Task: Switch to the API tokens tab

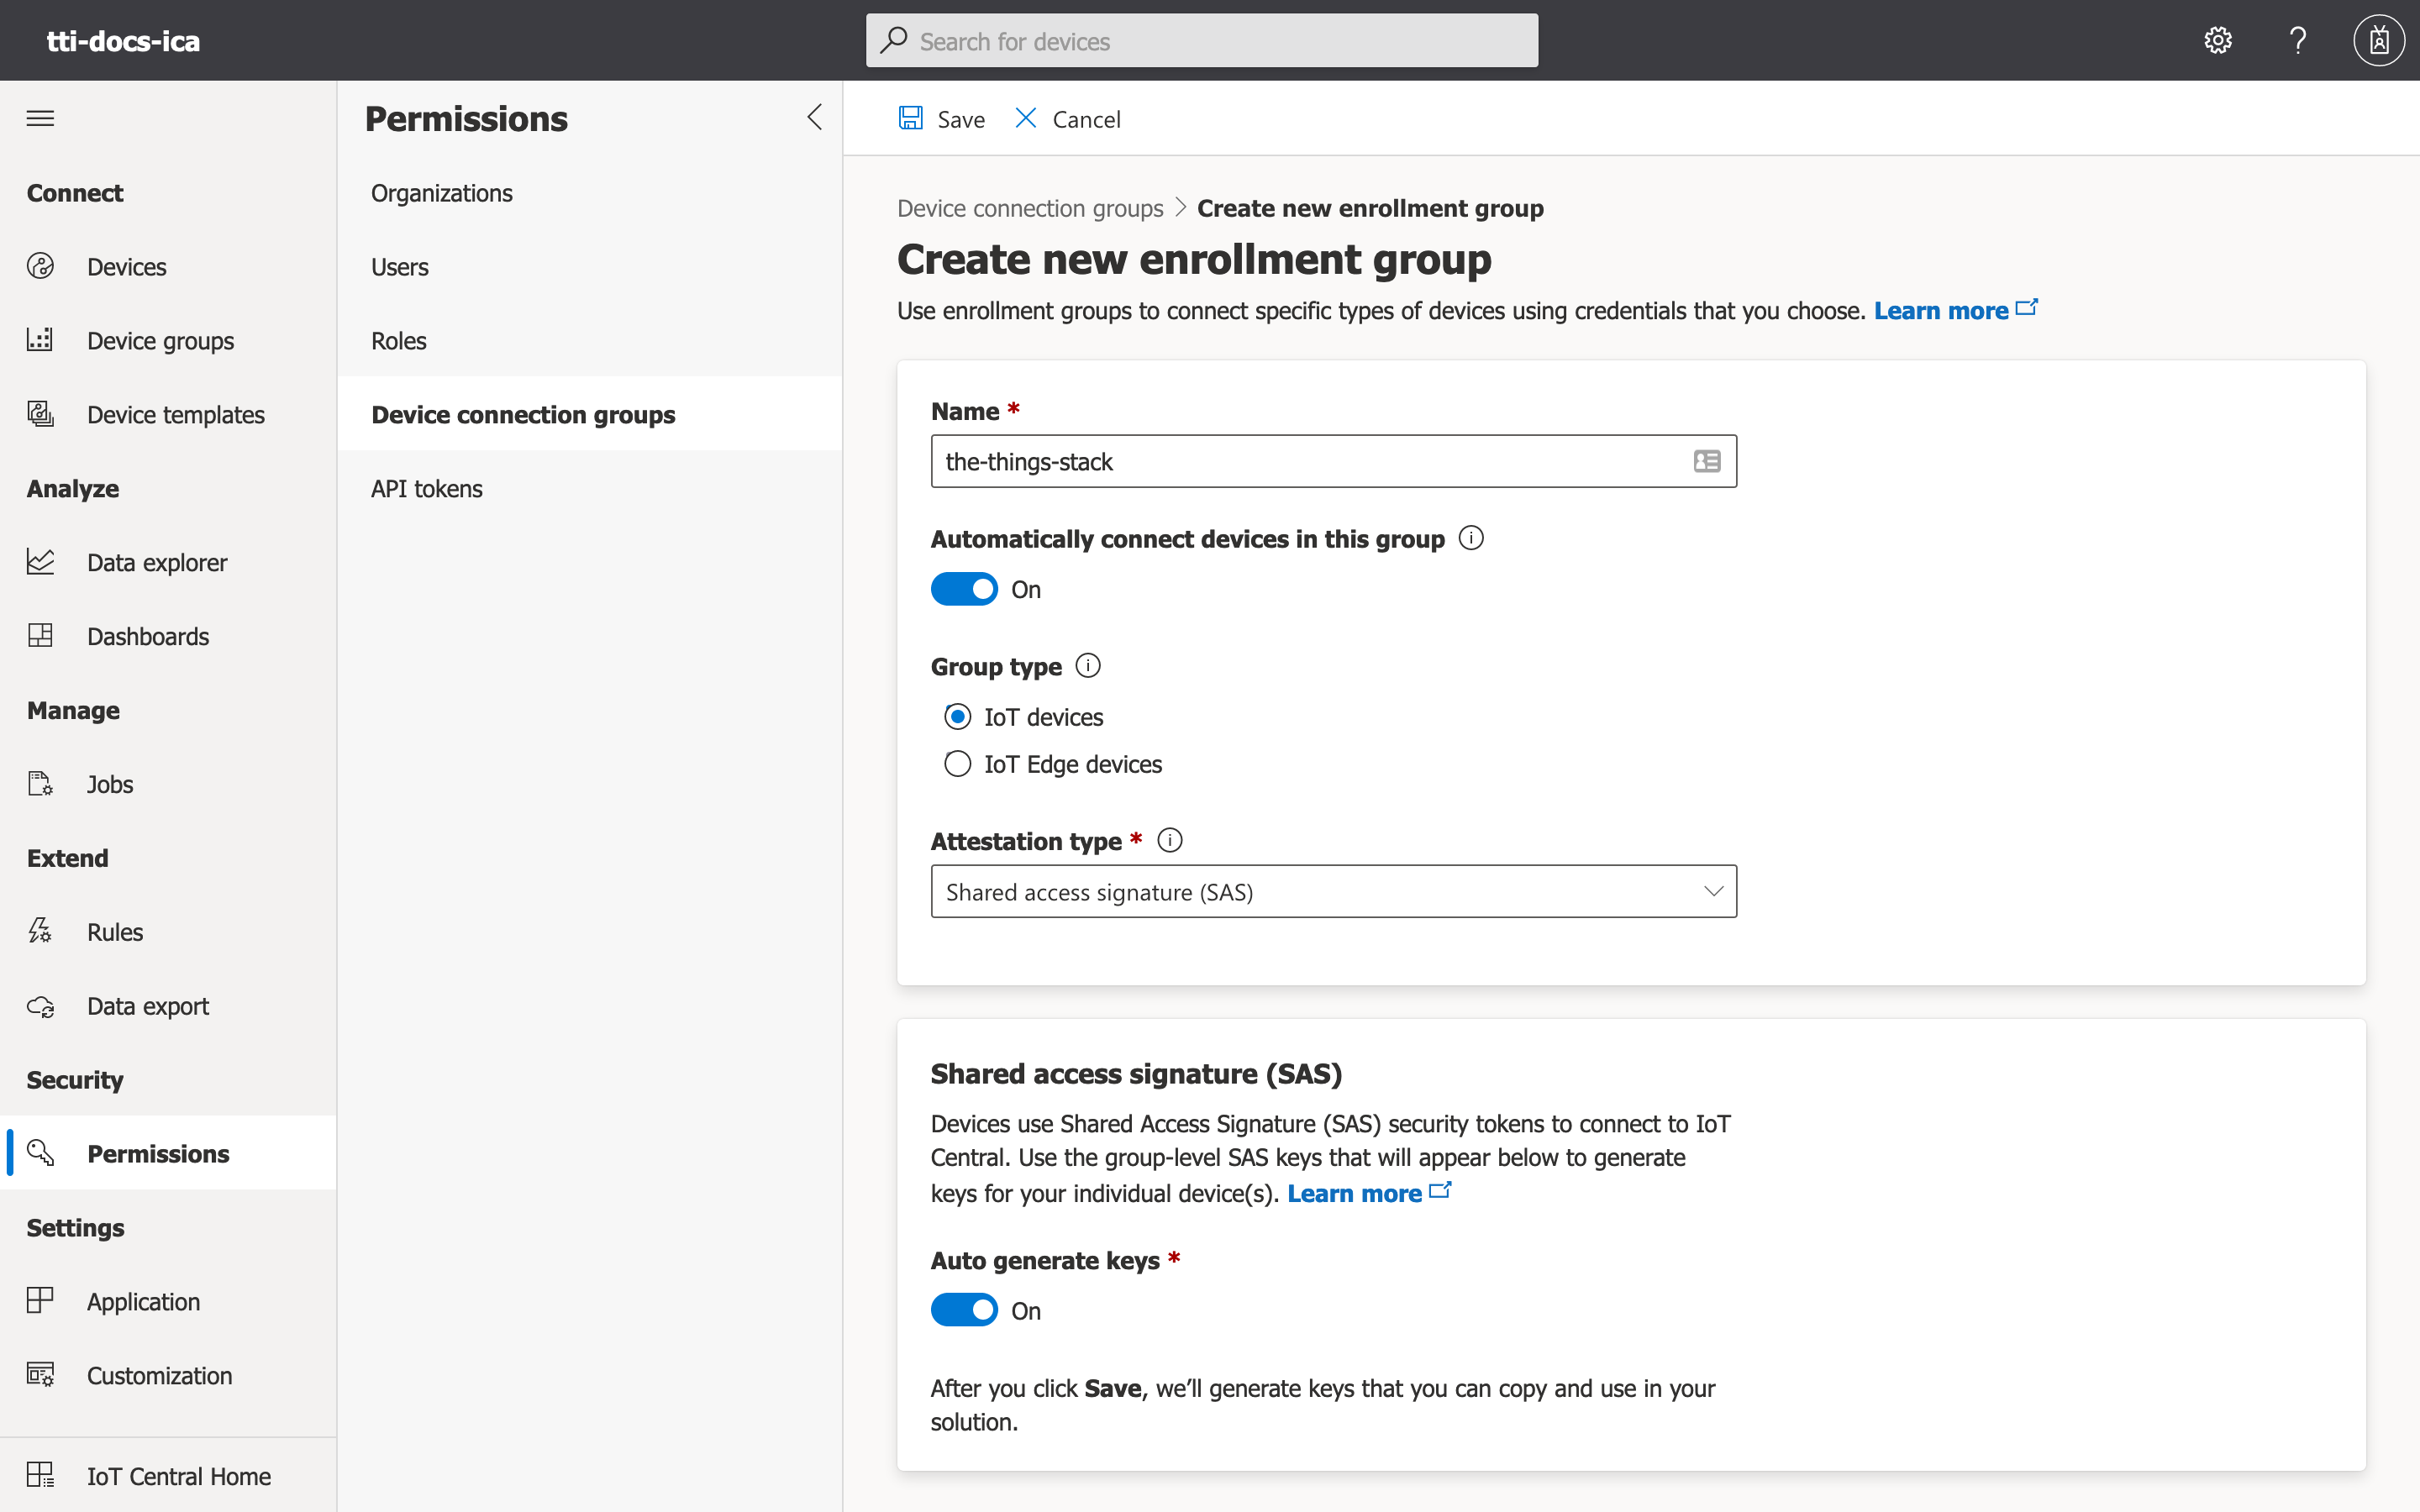Action: (426, 488)
